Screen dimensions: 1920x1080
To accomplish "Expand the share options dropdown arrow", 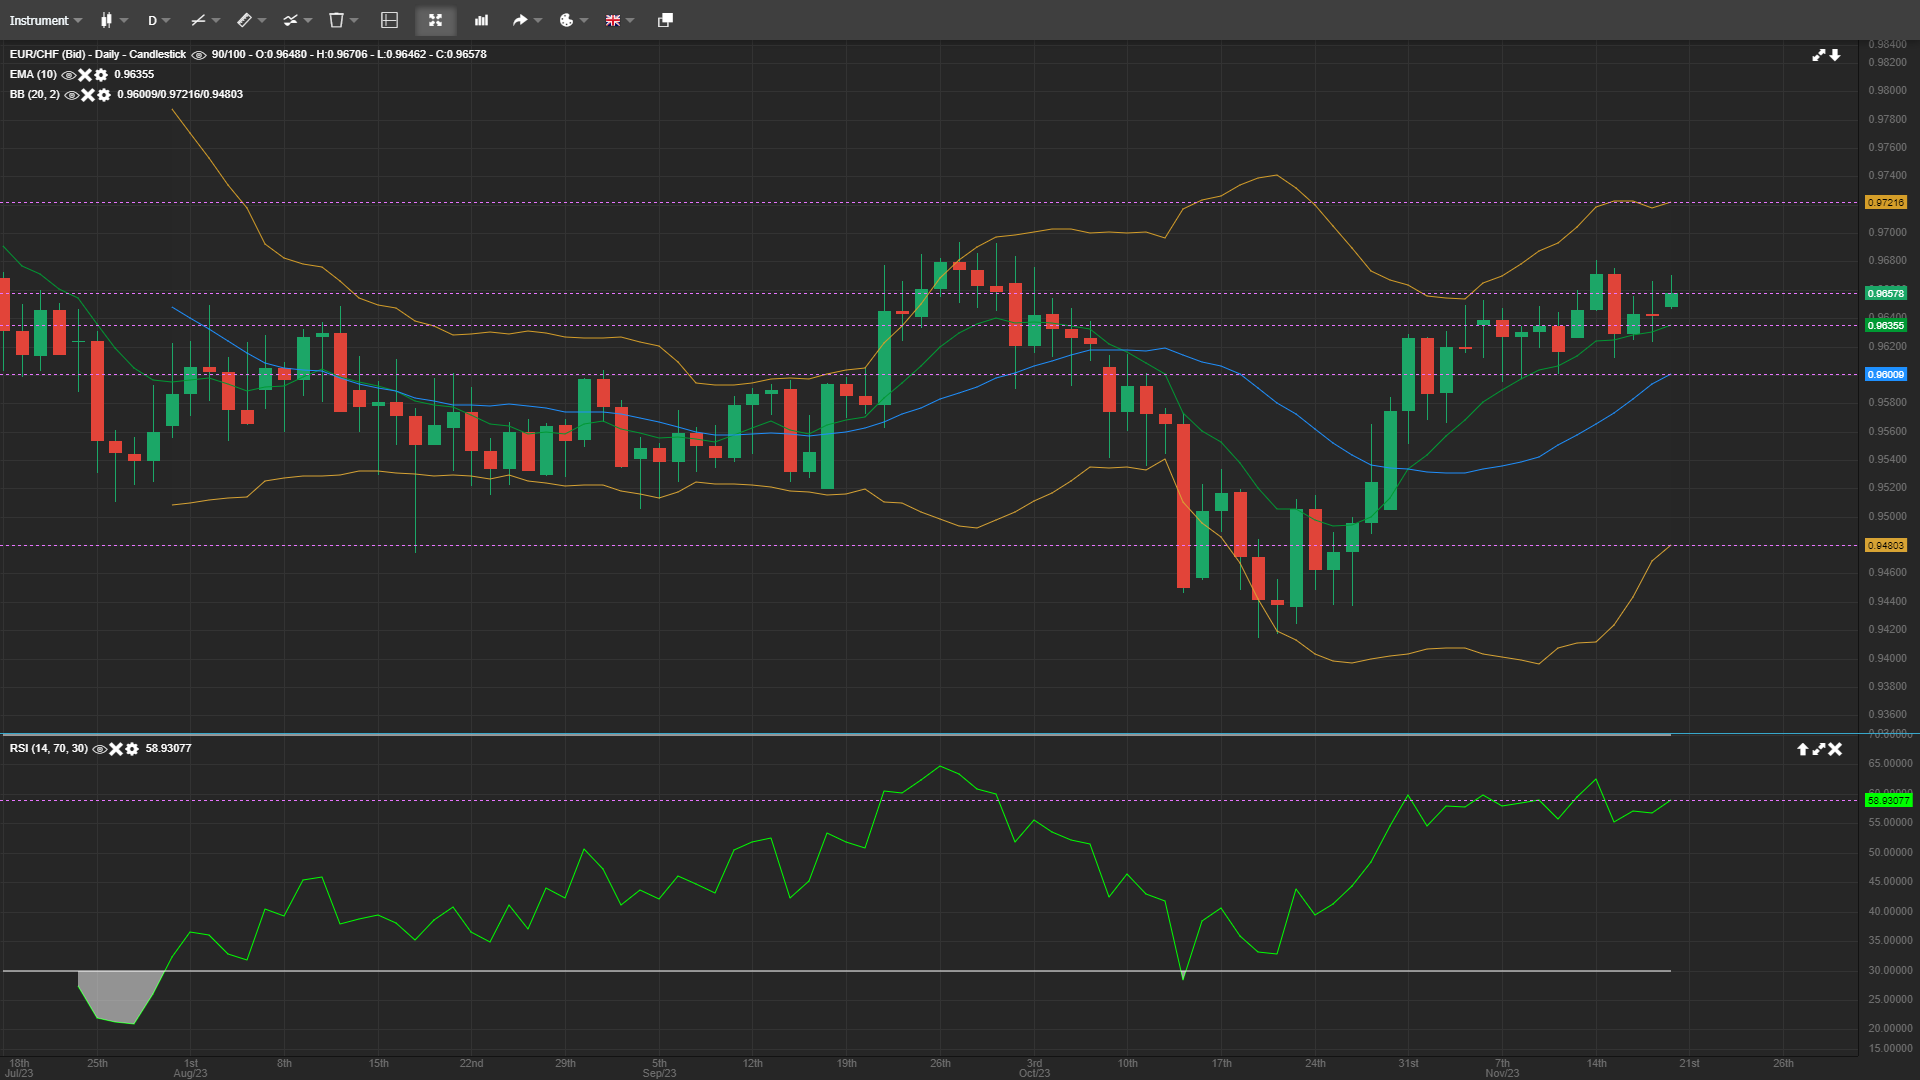I will pos(538,20).
